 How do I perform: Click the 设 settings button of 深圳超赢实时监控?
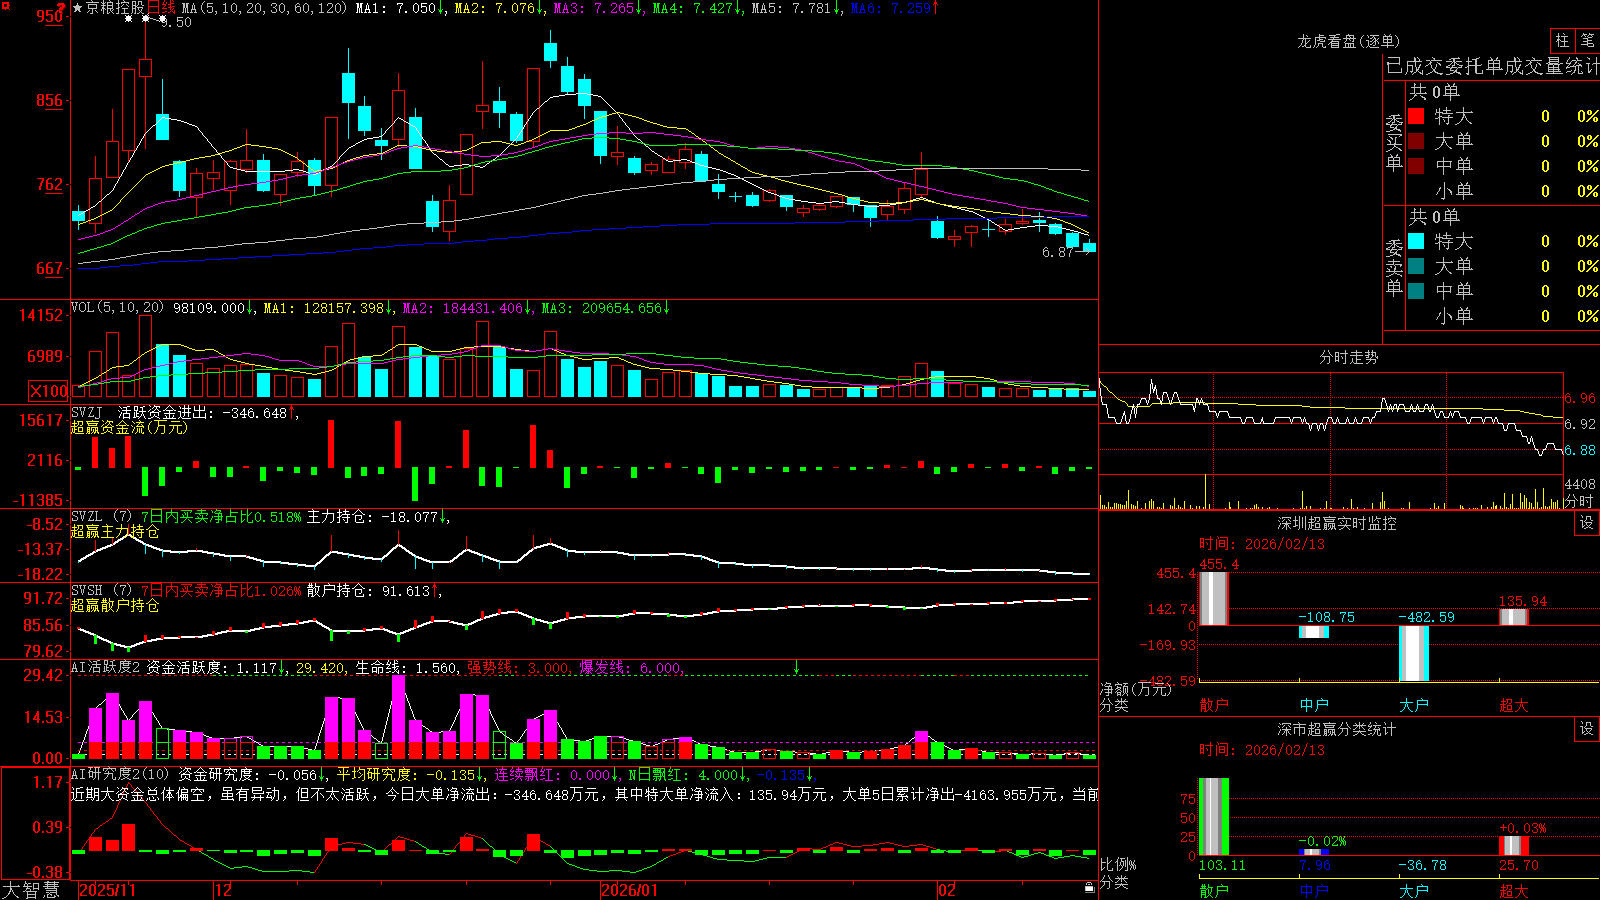click(x=1587, y=523)
